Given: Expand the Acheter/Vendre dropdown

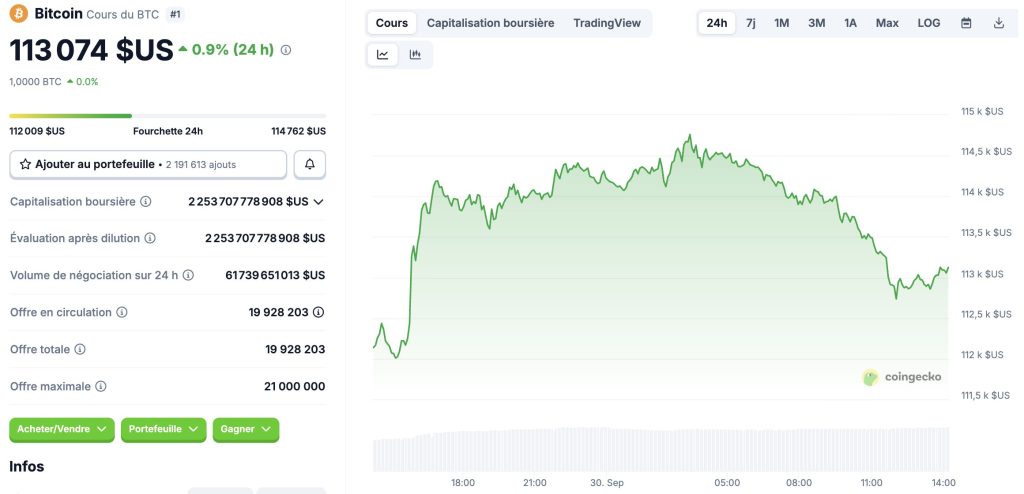Looking at the screenshot, I should 62,429.
